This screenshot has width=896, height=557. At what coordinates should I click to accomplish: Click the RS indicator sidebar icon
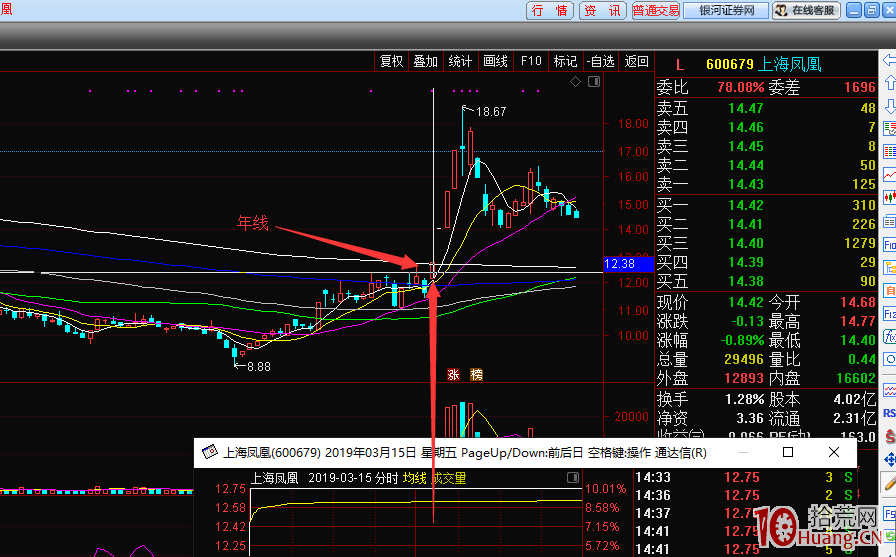(890, 413)
